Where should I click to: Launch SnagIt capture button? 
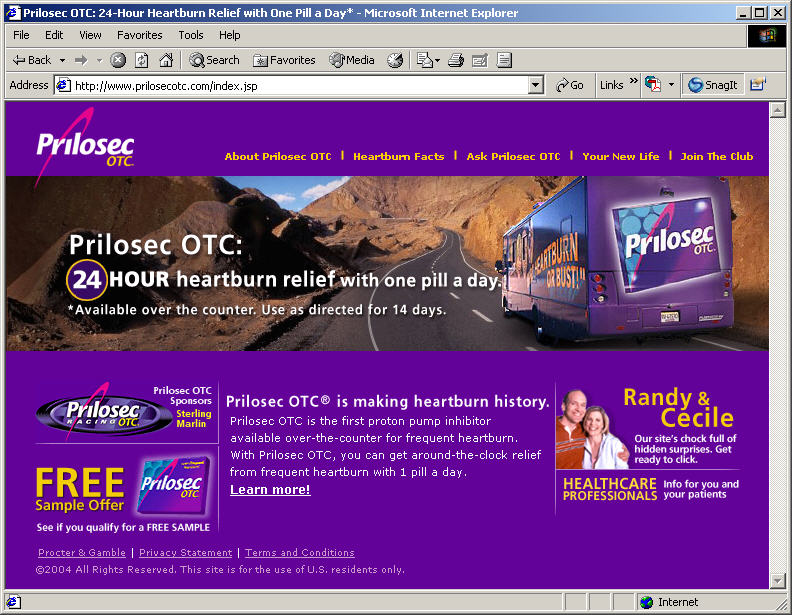point(713,85)
